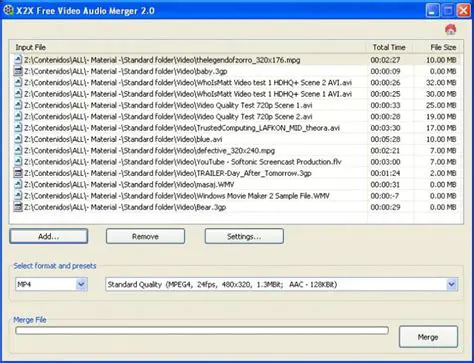The height and width of the screenshot is (363, 474).
Task: Click total time 00:03:30
Action: (x=385, y=128)
